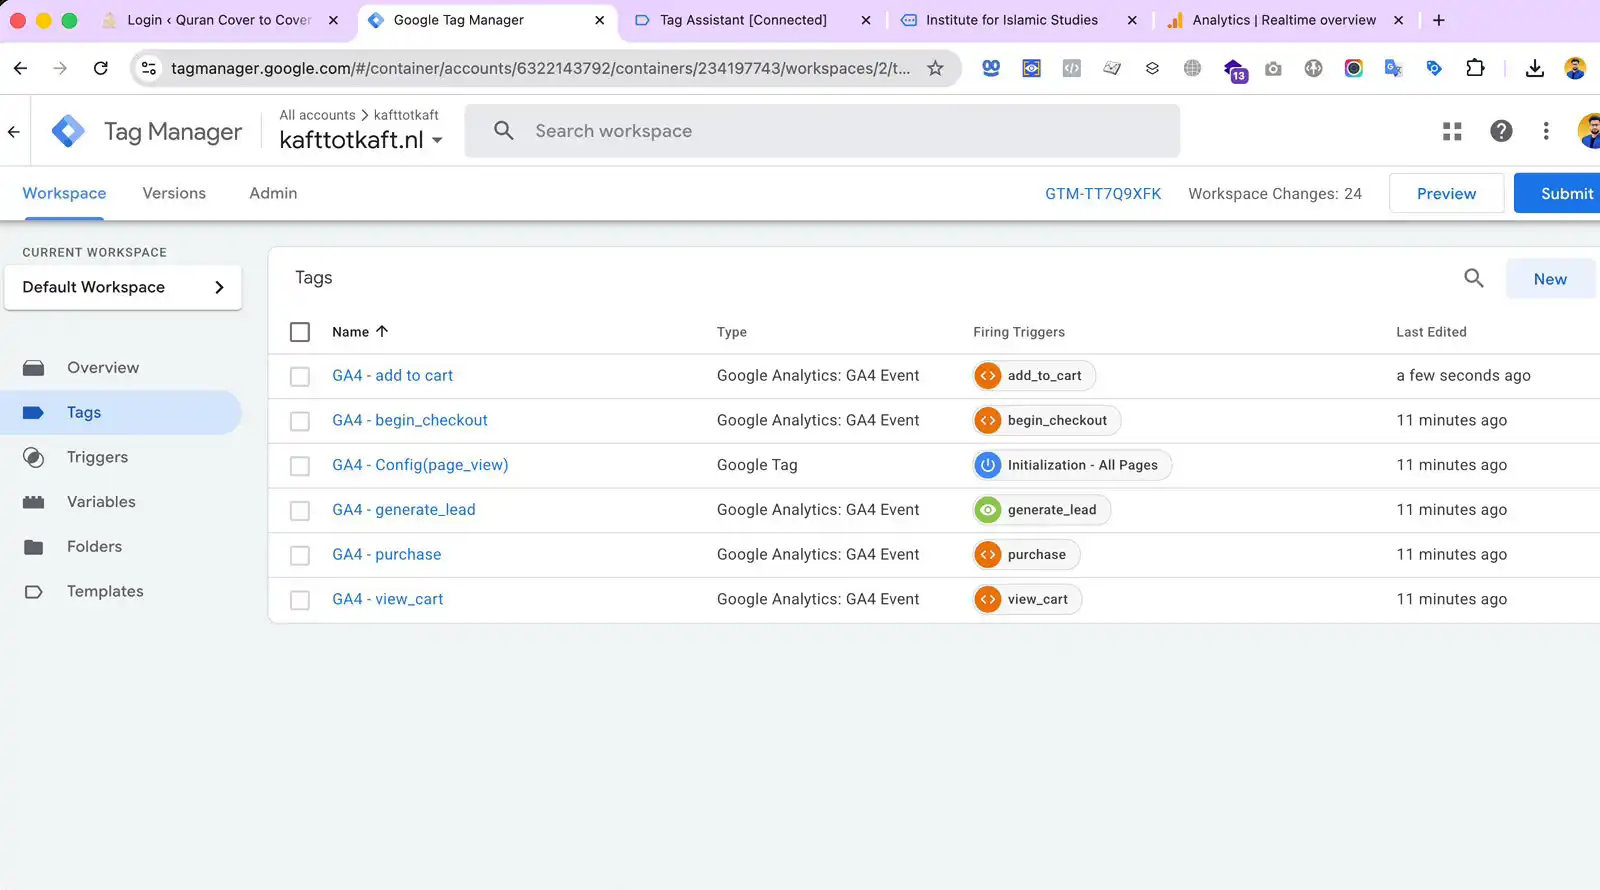Select all tags with the header checkbox
The height and width of the screenshot is (890, 1600).
point(300,332)
